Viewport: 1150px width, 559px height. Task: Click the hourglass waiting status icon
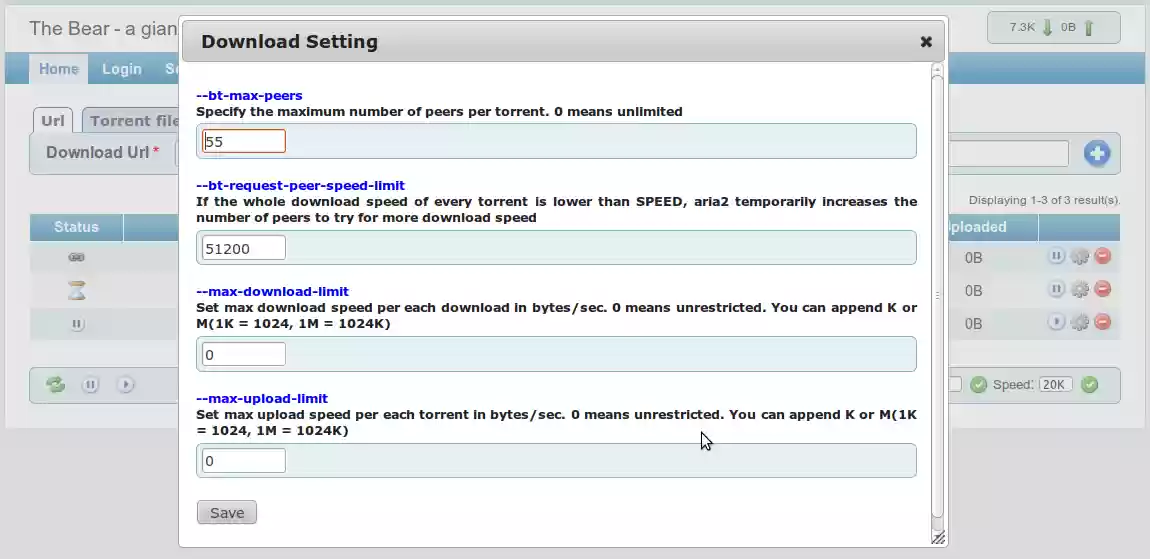tap(76, 291)
